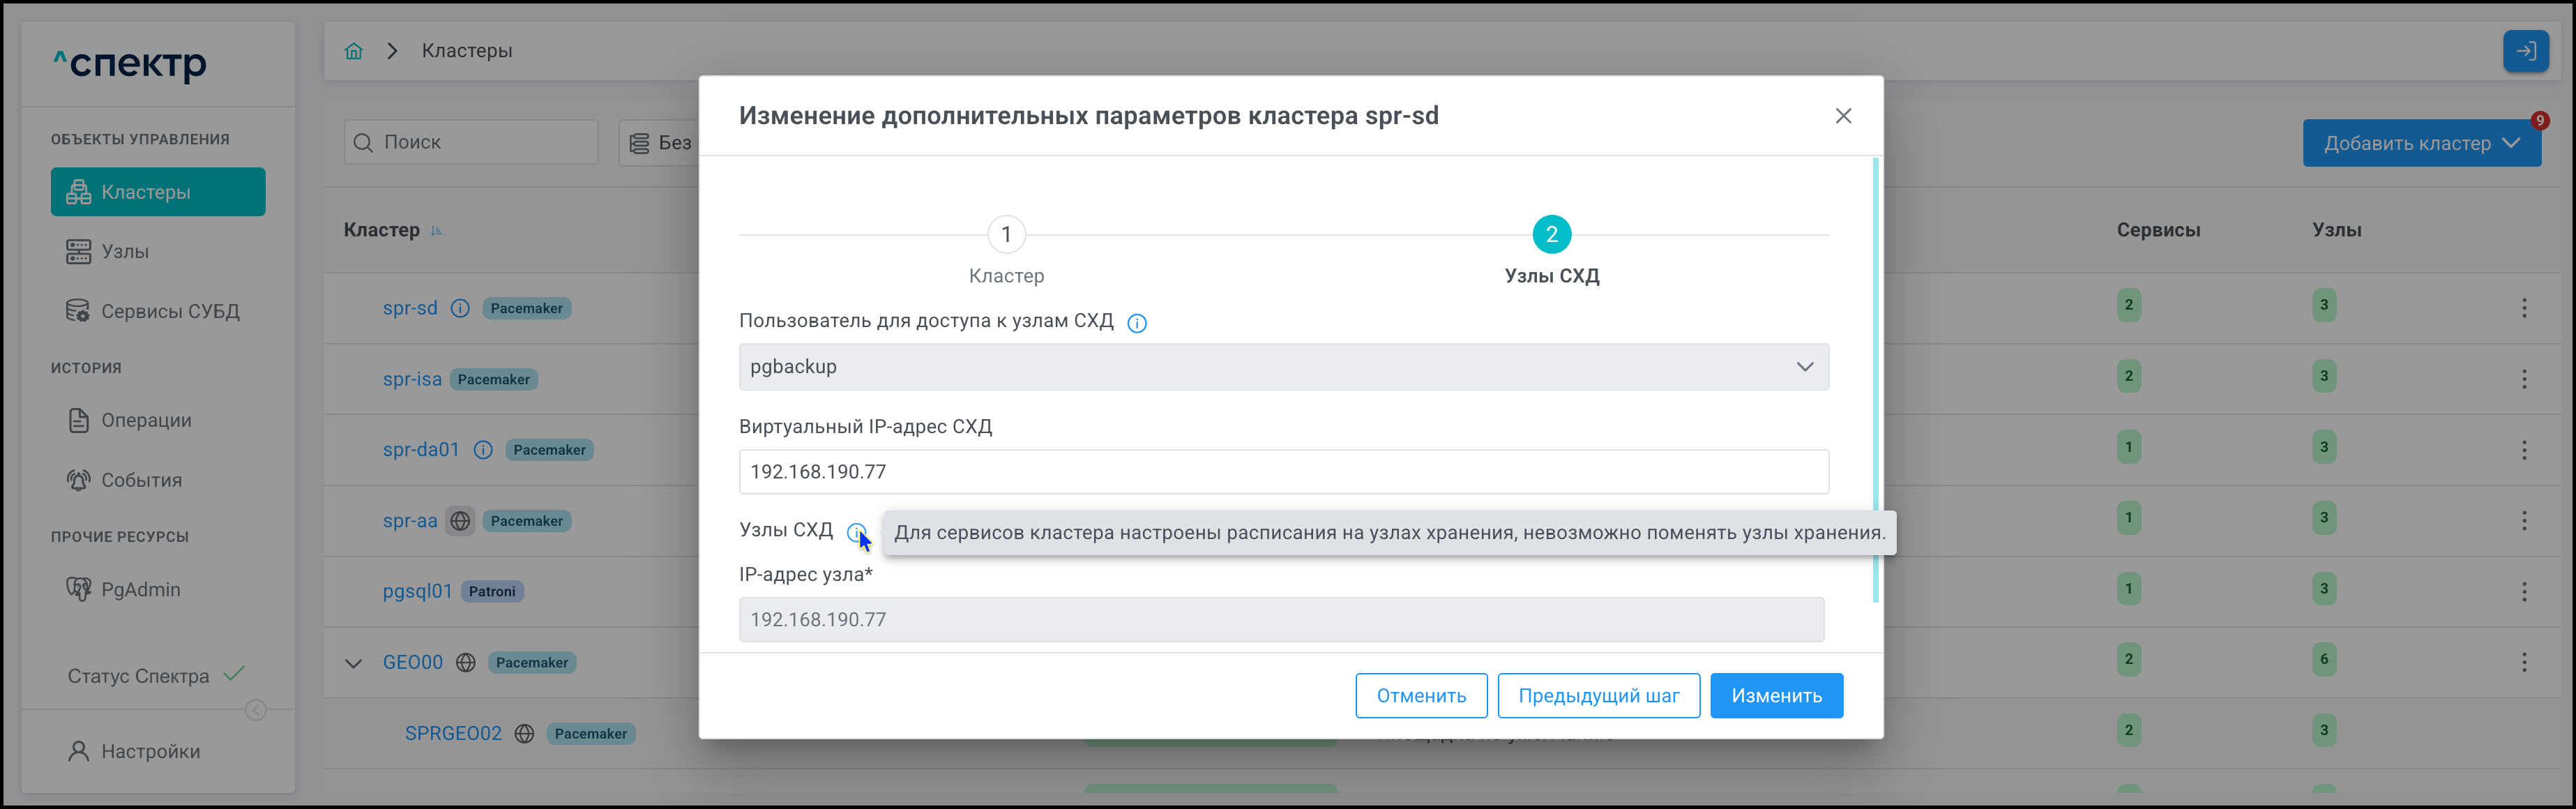This screenshot has height=809, width=2576.
Task: Sort the table by the Кластер column
Action: click(x=382, y=230)
